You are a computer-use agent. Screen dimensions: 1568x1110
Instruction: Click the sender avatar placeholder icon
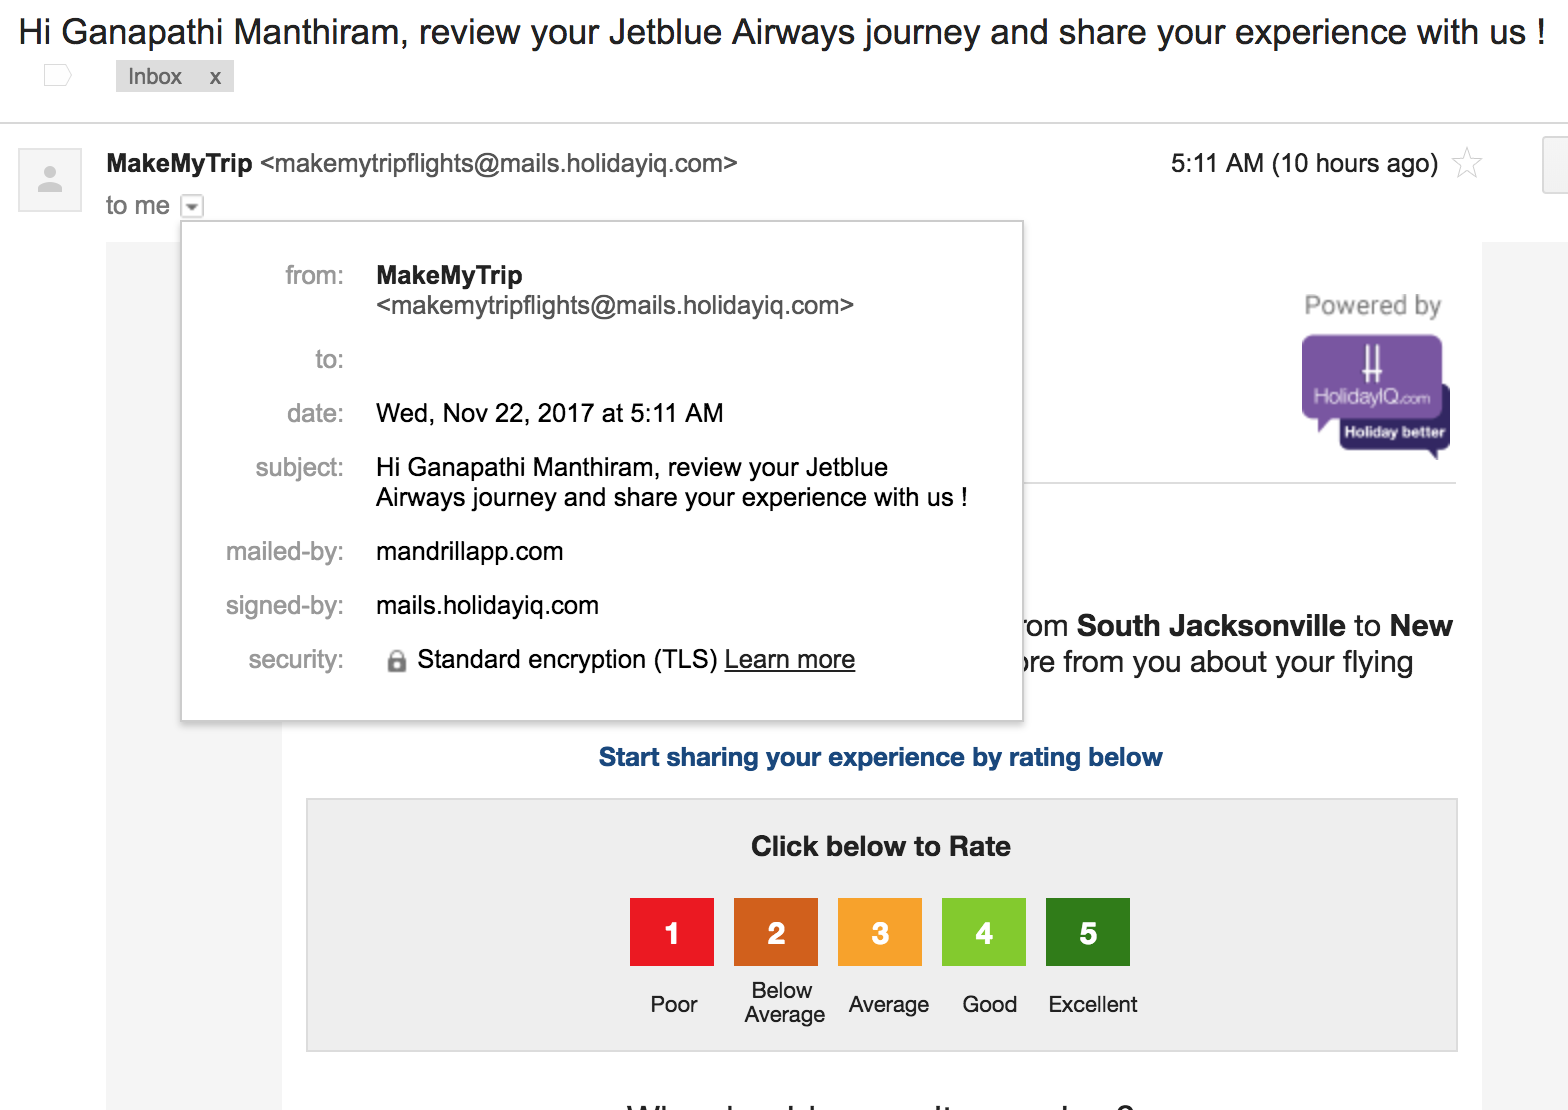click(x=50, y=180)
